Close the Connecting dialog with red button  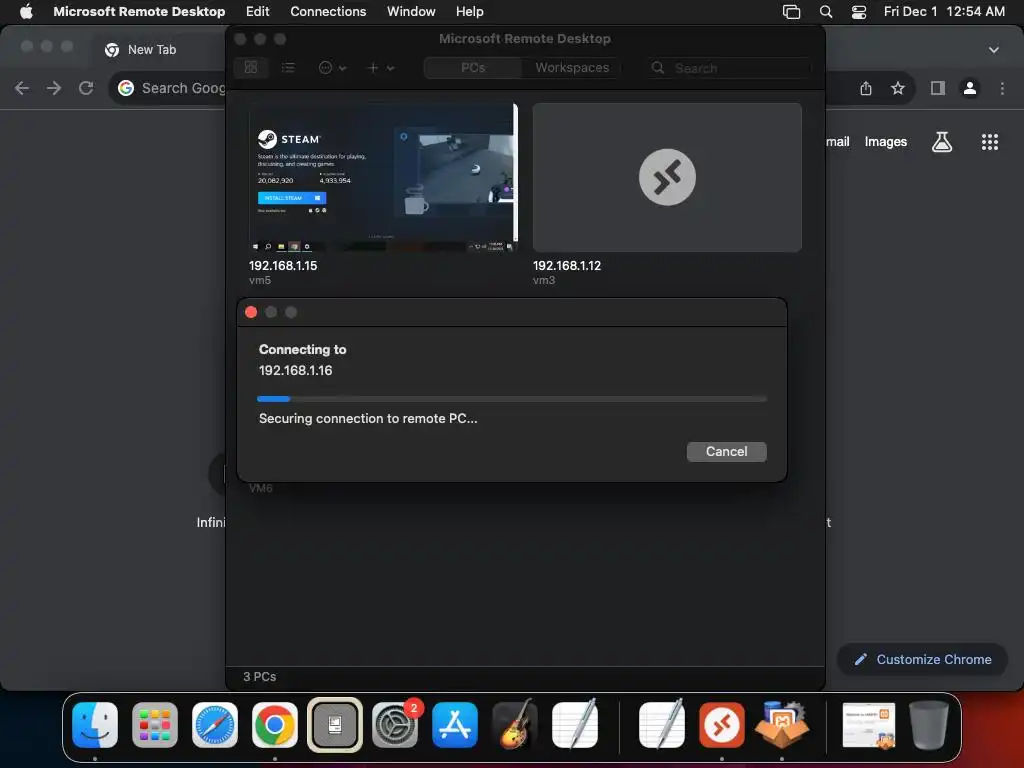(x=251, y=312)
